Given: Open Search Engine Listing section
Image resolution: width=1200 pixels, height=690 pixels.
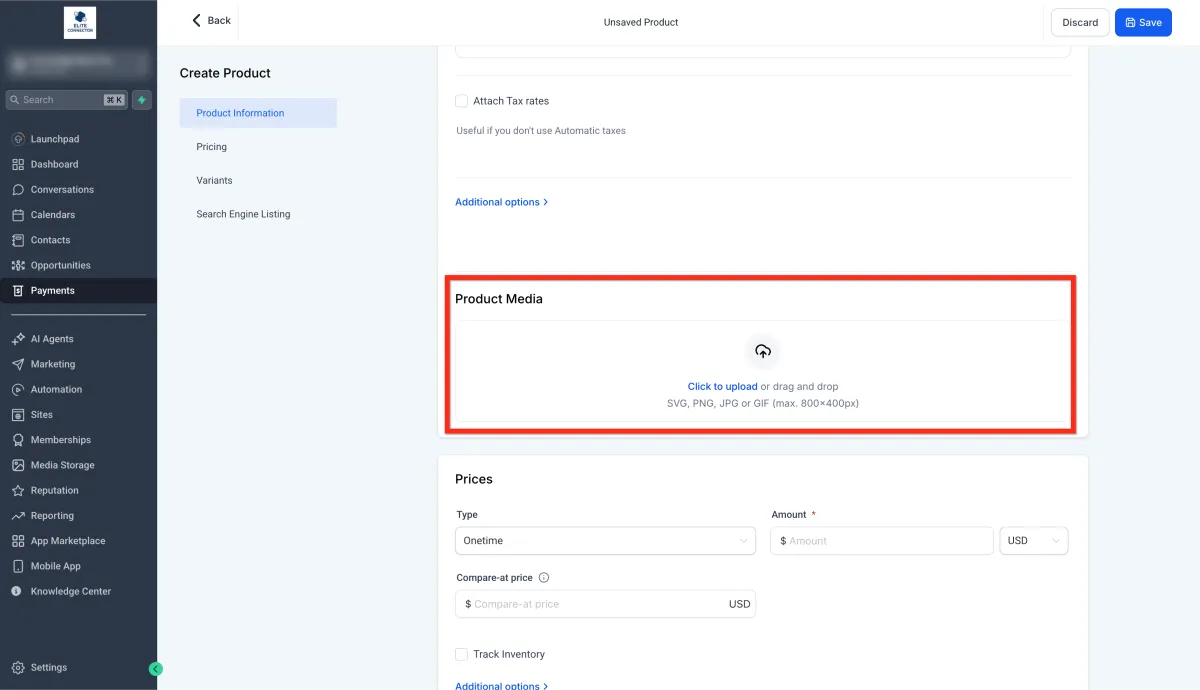Looking at the screenshot, I should tap(243, 214).
